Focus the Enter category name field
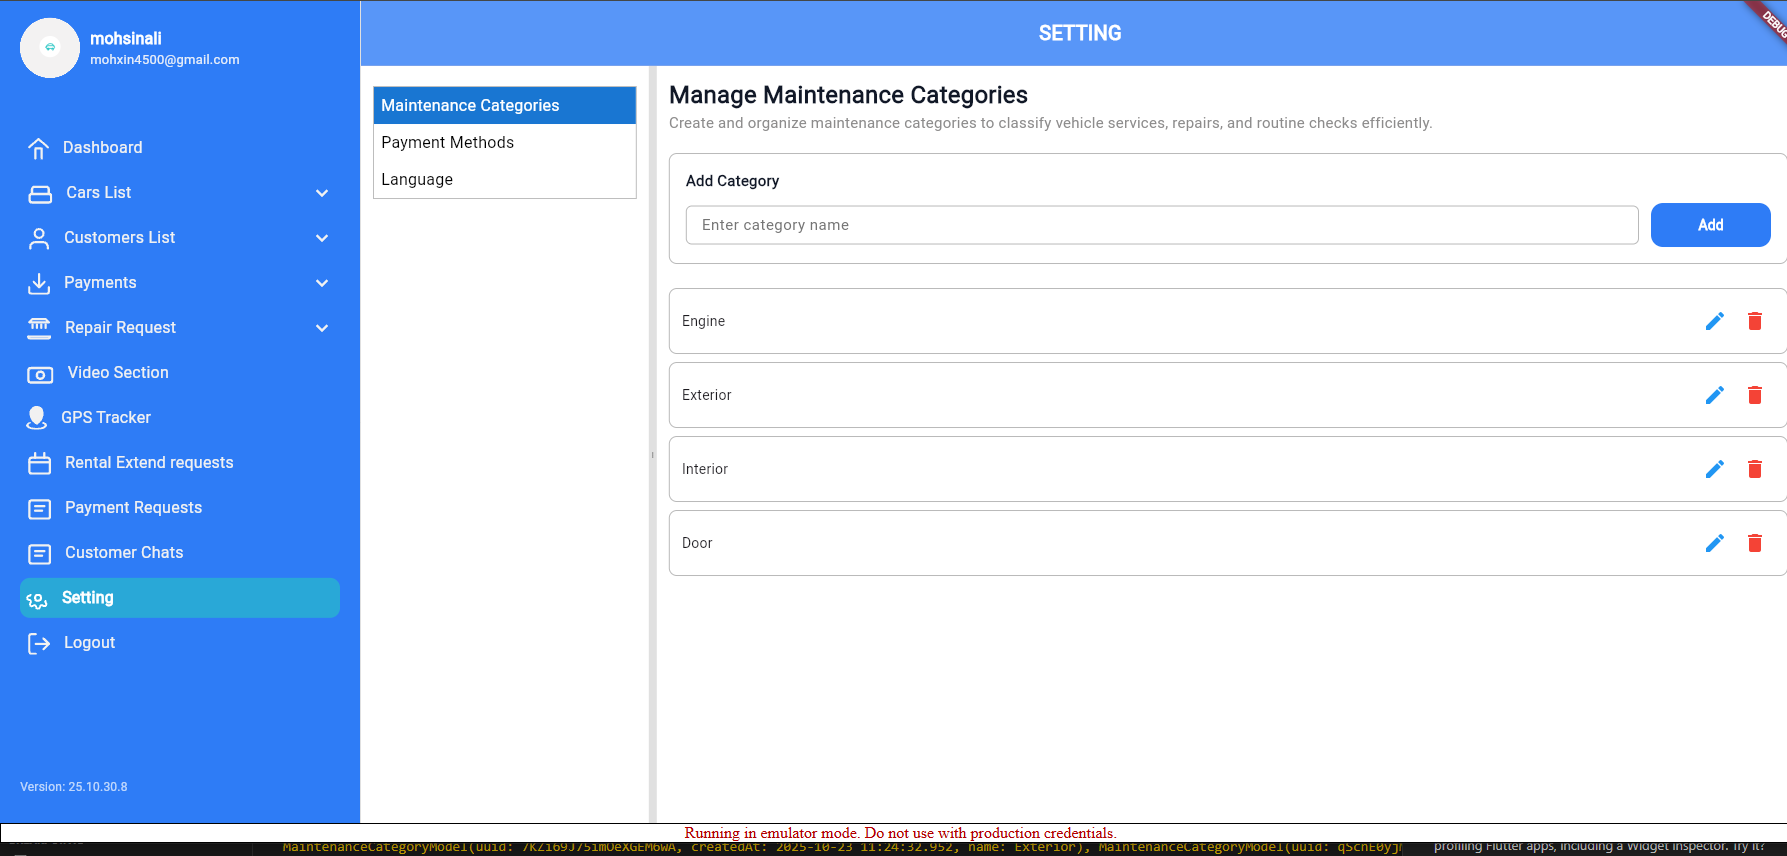This screenshot has width=1787, height=856. (x=1161, y=225)
